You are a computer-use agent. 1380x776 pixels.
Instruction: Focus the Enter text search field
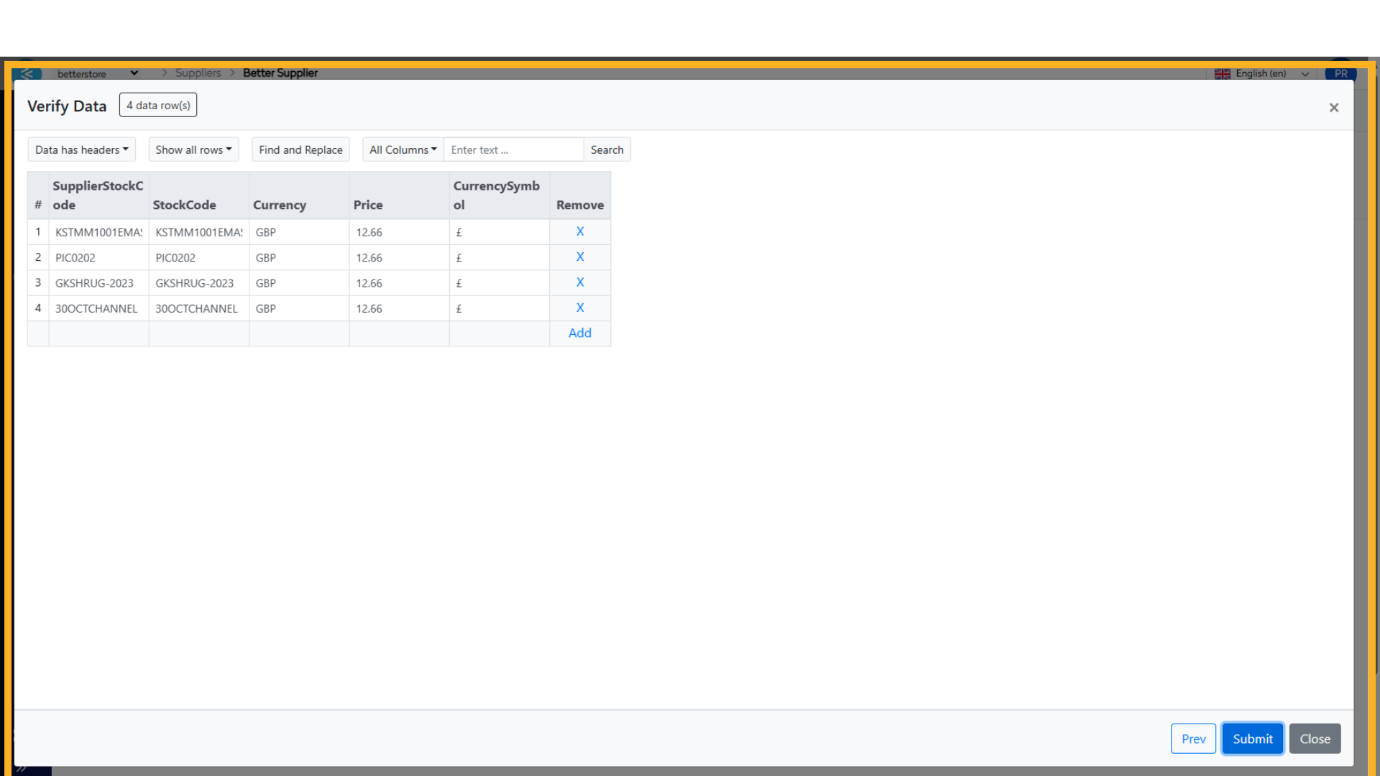pyautogui.click(x=513, y=150)
